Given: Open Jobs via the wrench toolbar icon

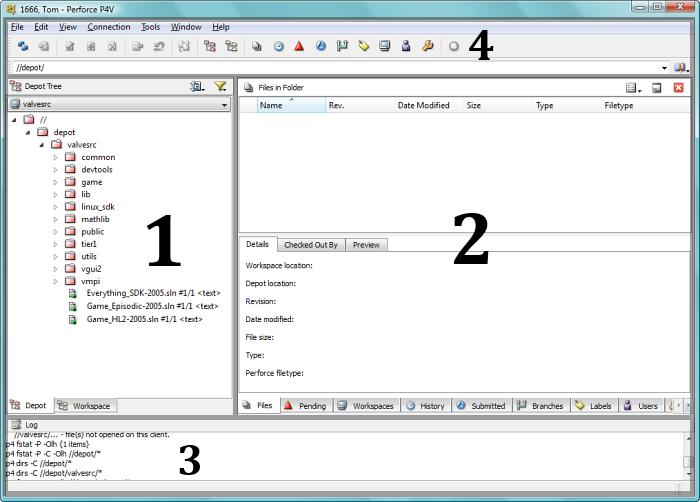Looking at the screenshot, I should pos(428,46).
